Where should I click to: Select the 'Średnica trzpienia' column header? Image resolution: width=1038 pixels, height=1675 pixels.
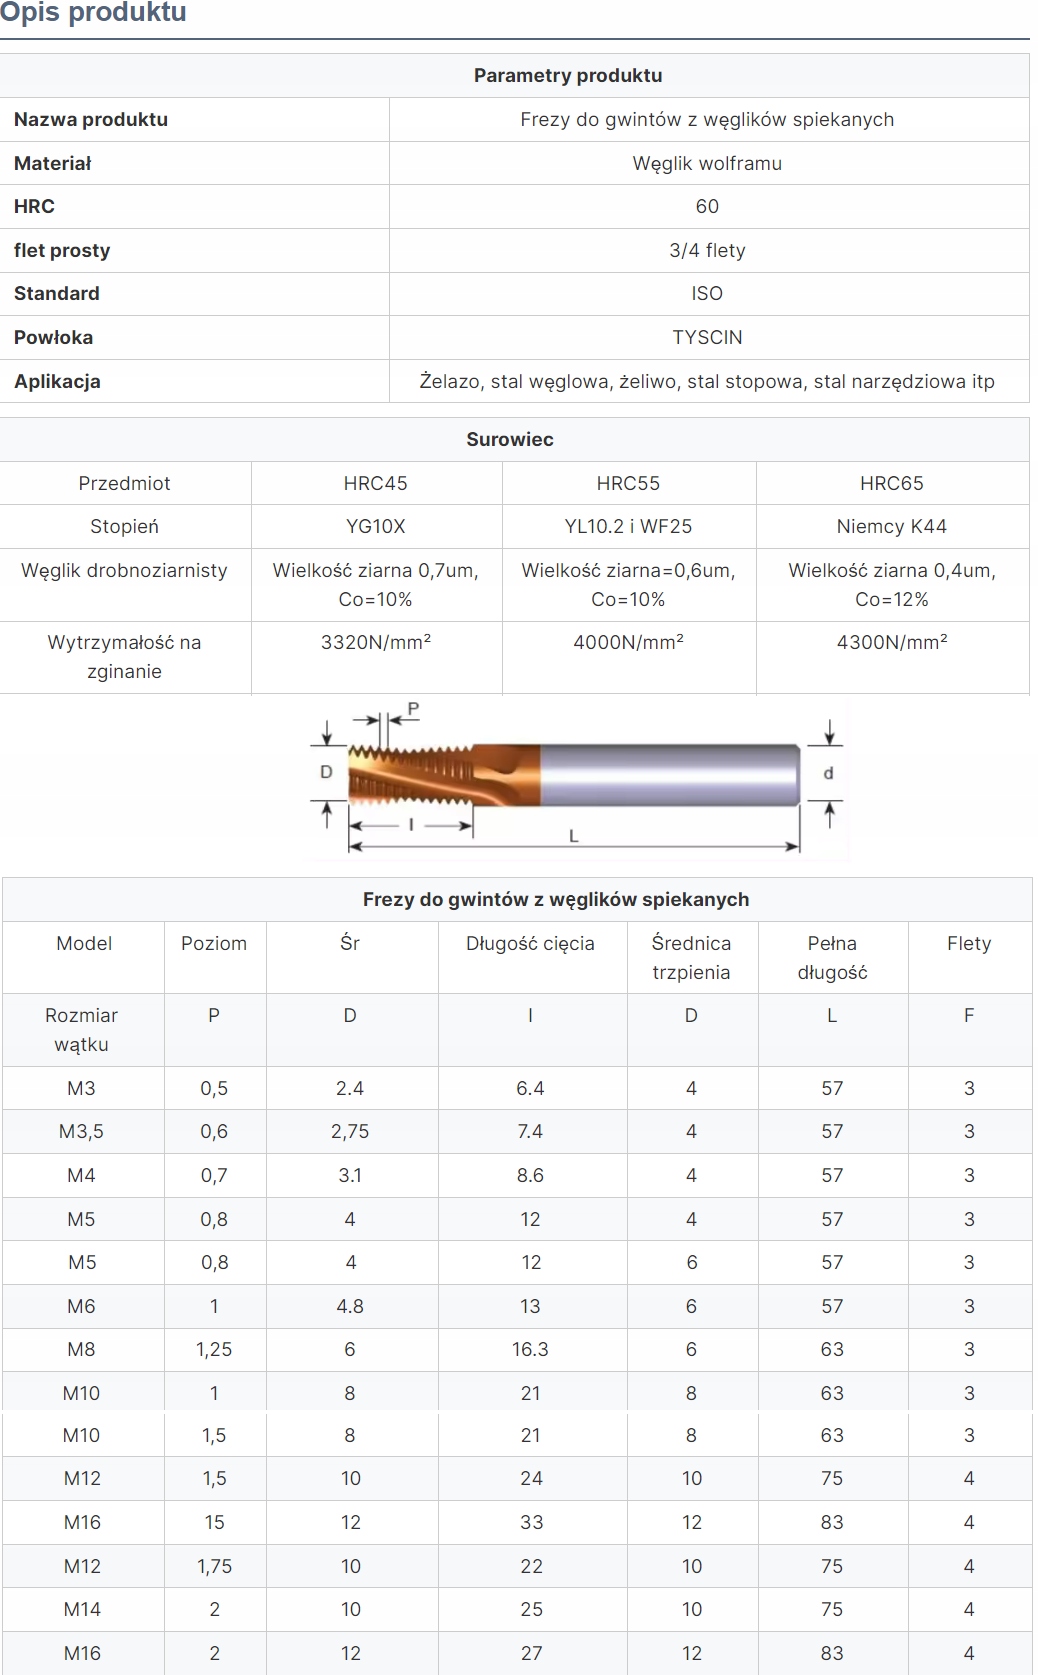pyautogui.click(x=691, y=957)
